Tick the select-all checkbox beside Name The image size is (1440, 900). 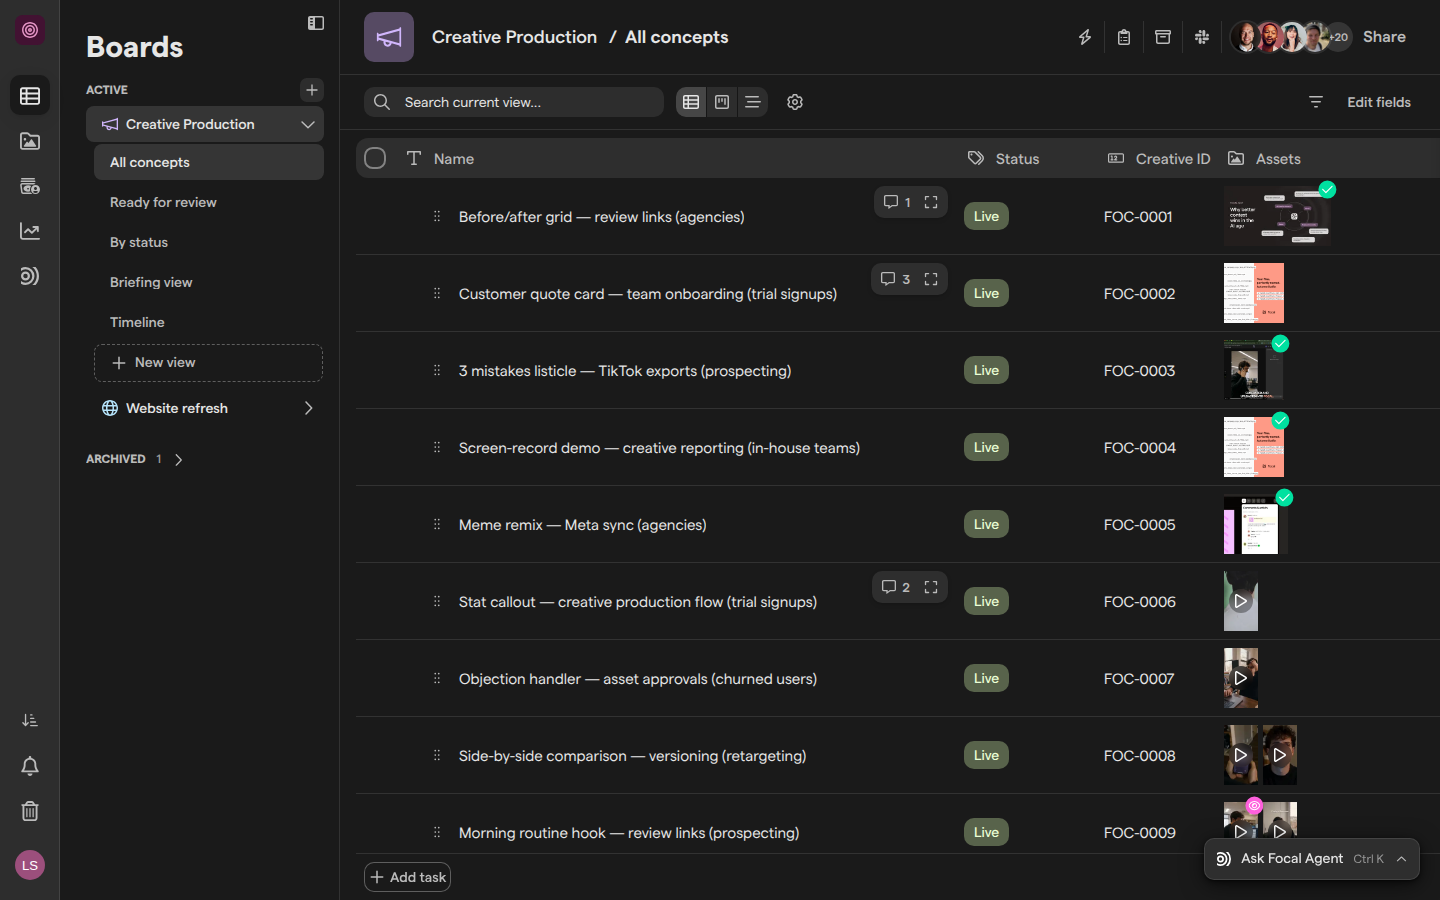[x=375, y=158]
